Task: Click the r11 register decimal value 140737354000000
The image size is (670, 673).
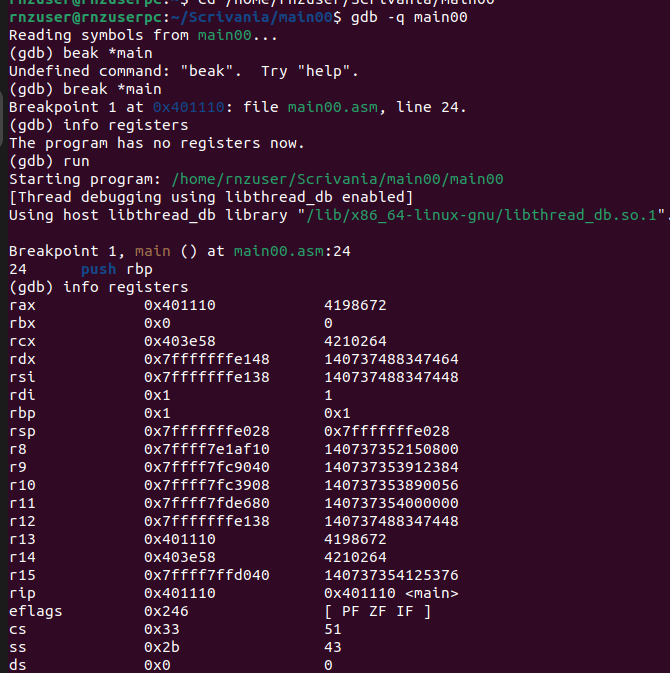Action: [391, 503]
